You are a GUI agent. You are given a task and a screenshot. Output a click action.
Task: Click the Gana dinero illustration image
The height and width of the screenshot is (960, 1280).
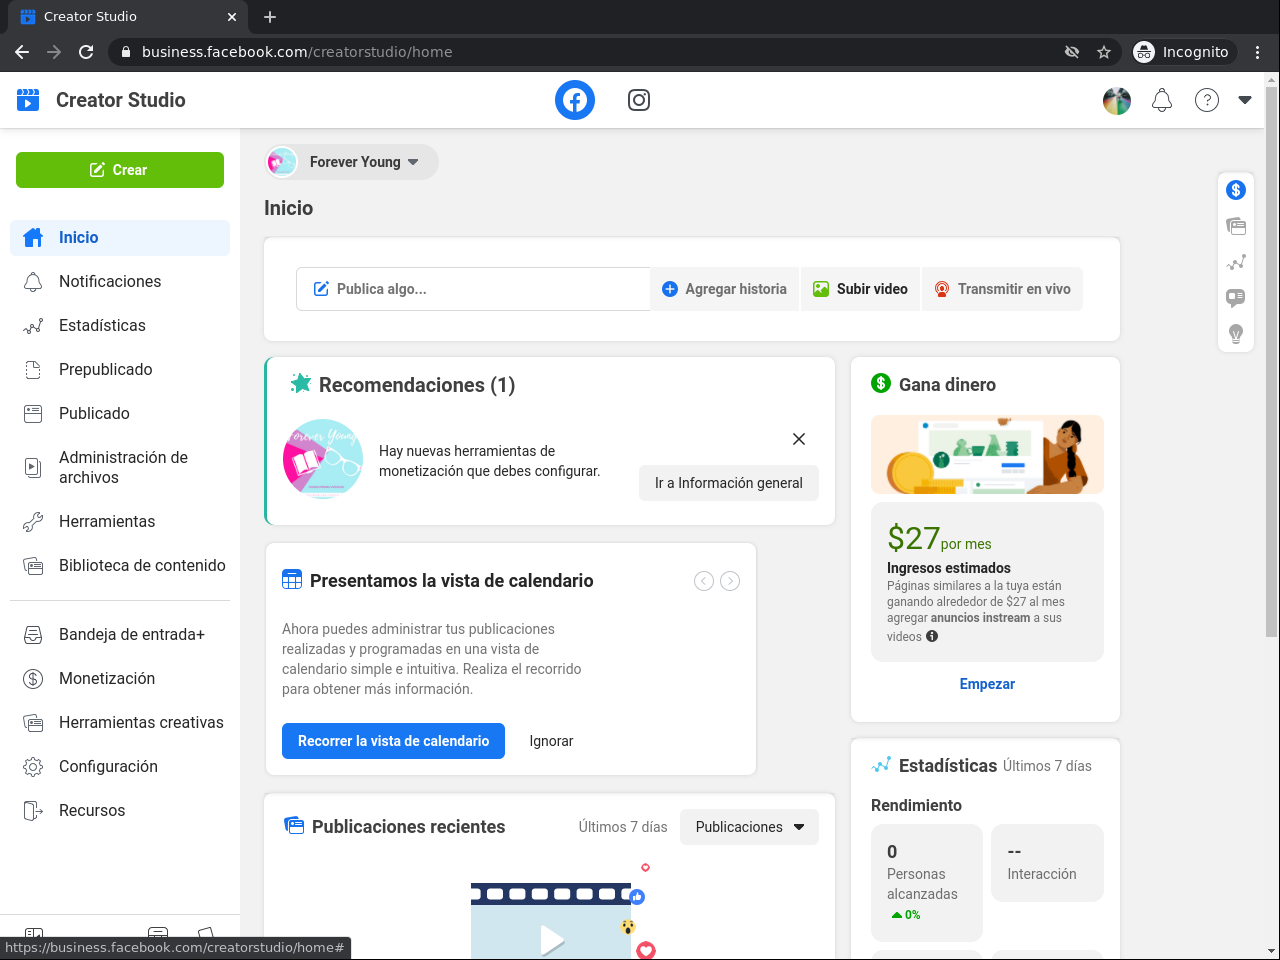pyautogui.click(x=987, y=455)
